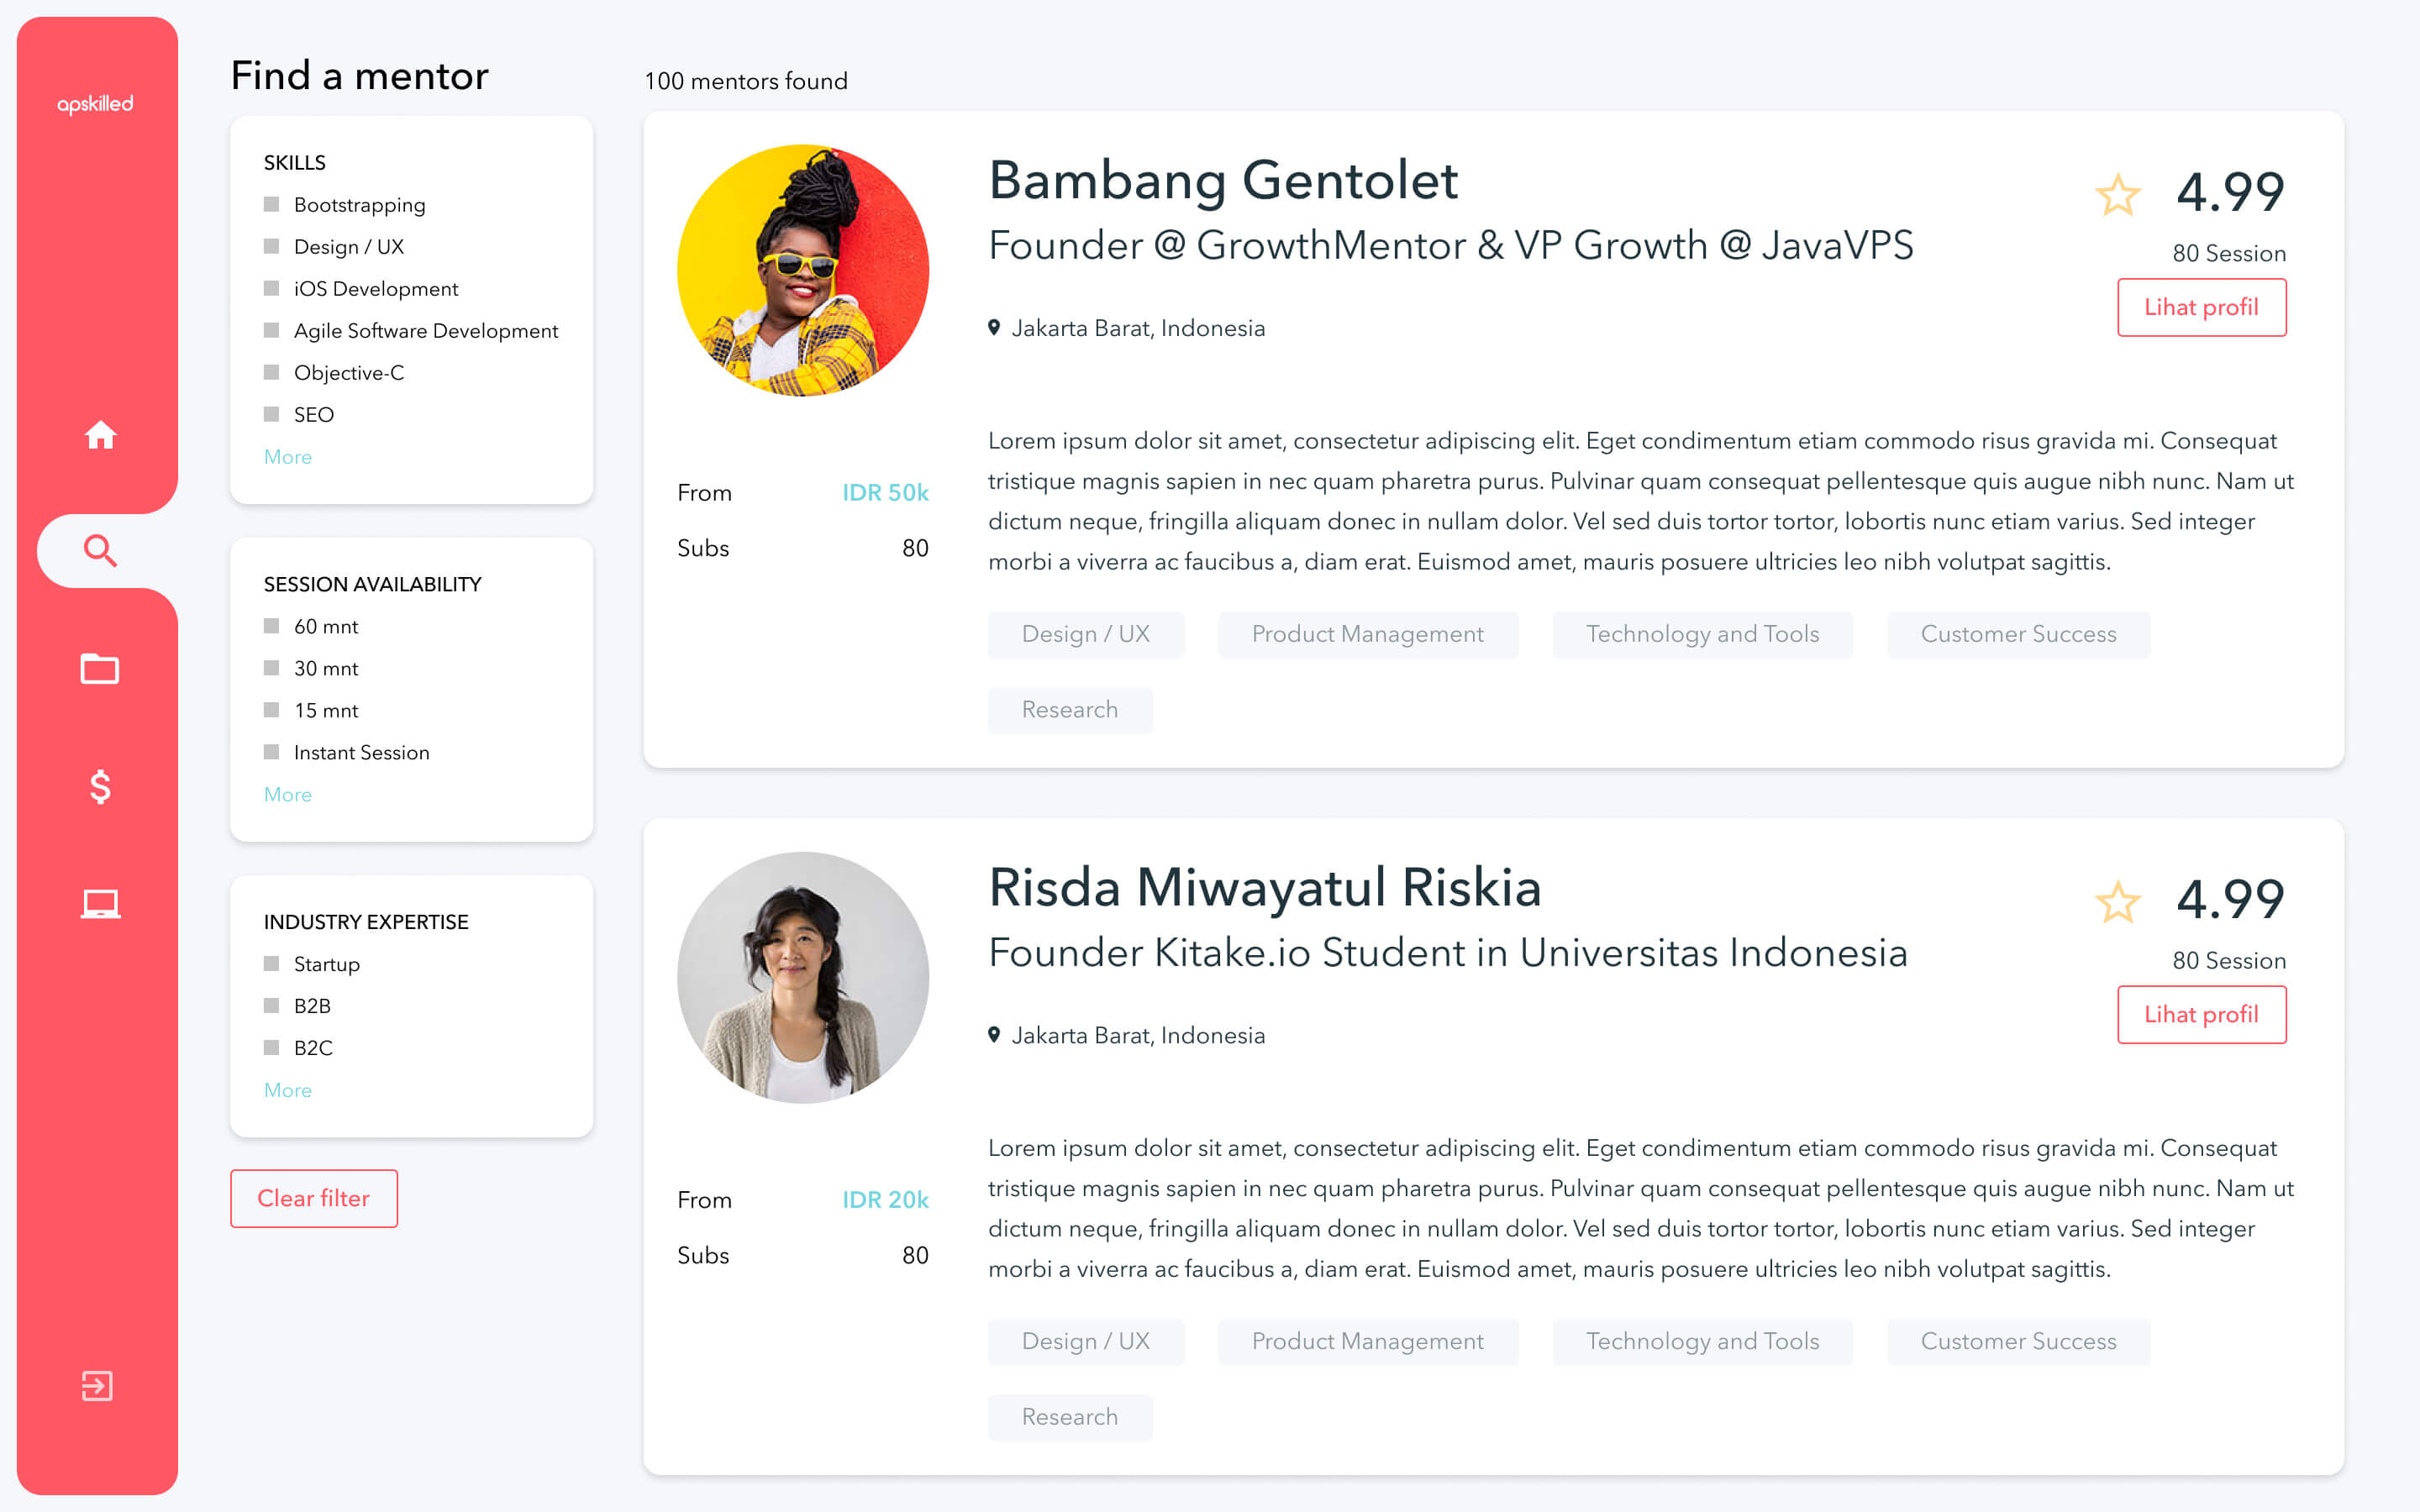Check the iOS Development checkbox
The image size is (2420, 1512).
tap(271, 289)
